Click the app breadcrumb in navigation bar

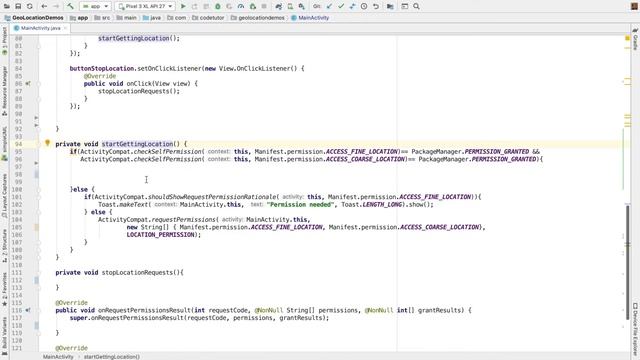coord(79,18)
